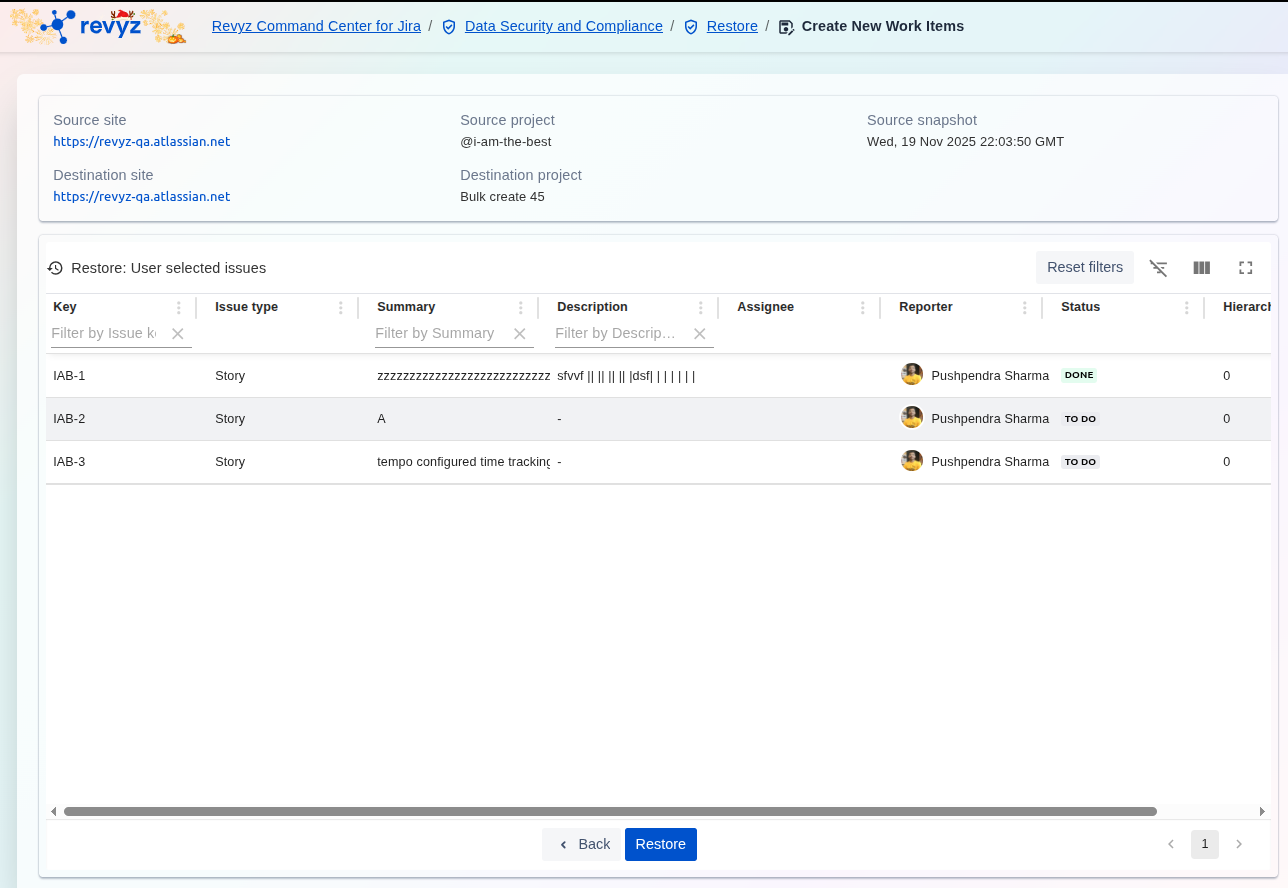Open Status column actions menu
Screen dimensions: 1288x888
(x=1187, y=308)
